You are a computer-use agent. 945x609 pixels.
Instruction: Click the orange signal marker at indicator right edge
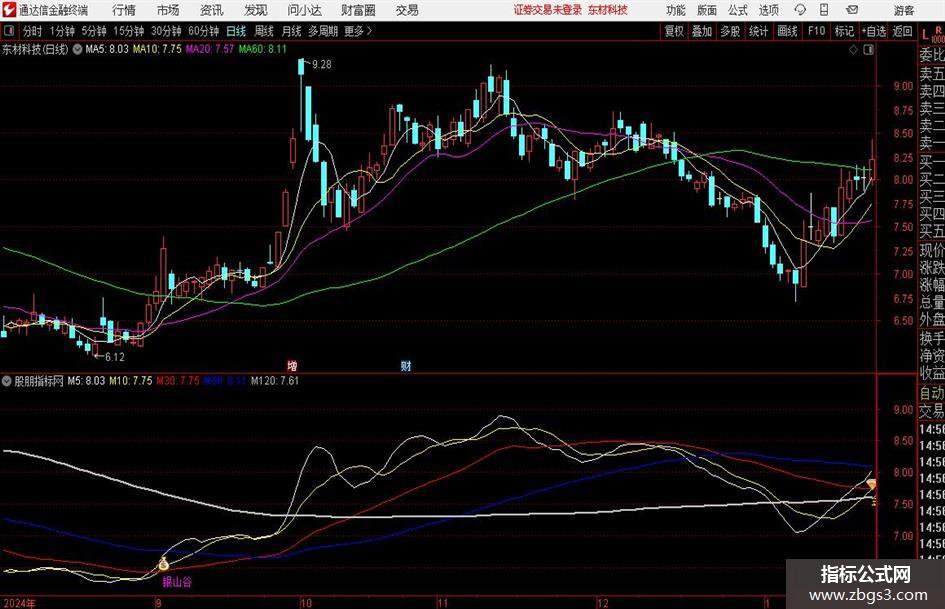872,484
